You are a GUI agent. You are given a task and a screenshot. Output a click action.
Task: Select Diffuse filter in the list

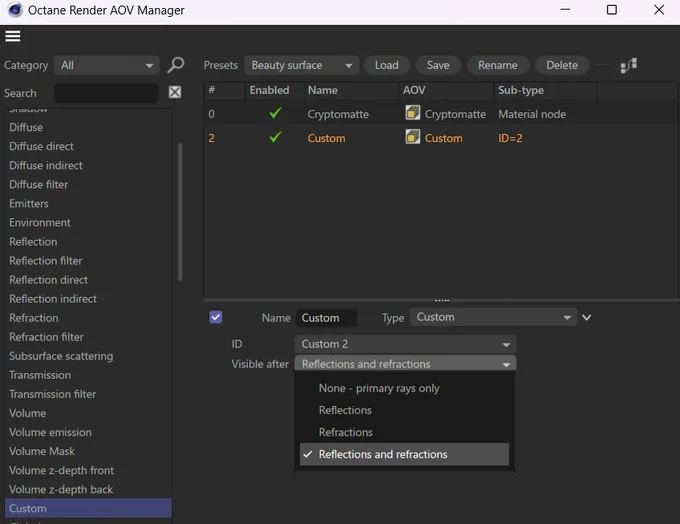(x=88, y=184)
